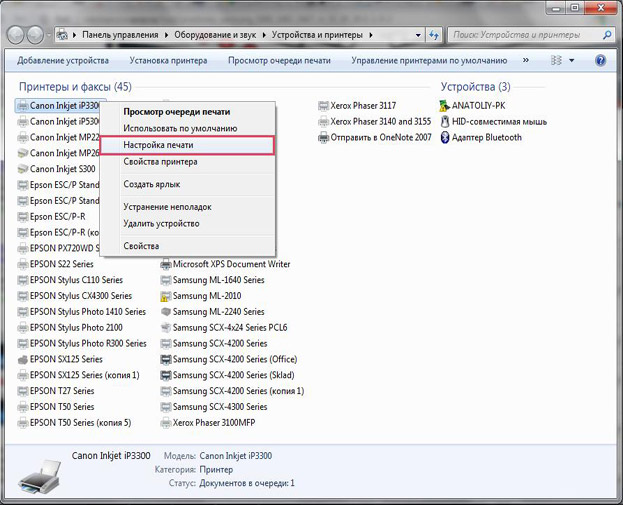Expand arrow after Устройства и принтеры breadcrumb
The image size is (623, 505).
click(x=371, y=35)
